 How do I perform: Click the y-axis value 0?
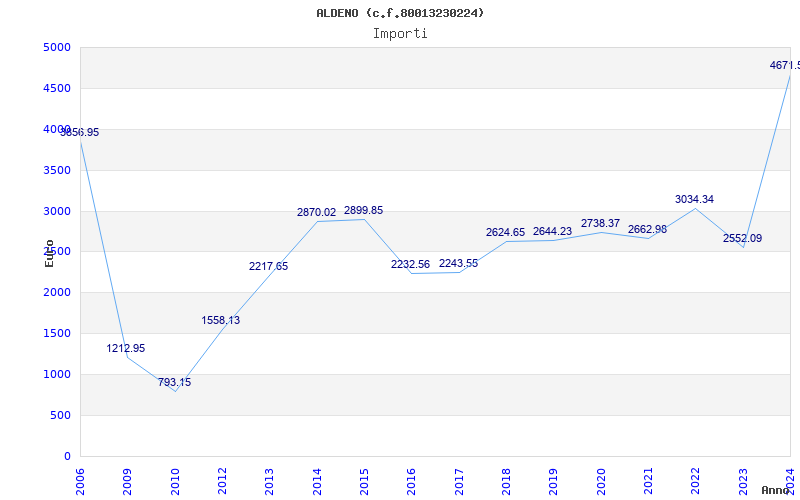67,456
